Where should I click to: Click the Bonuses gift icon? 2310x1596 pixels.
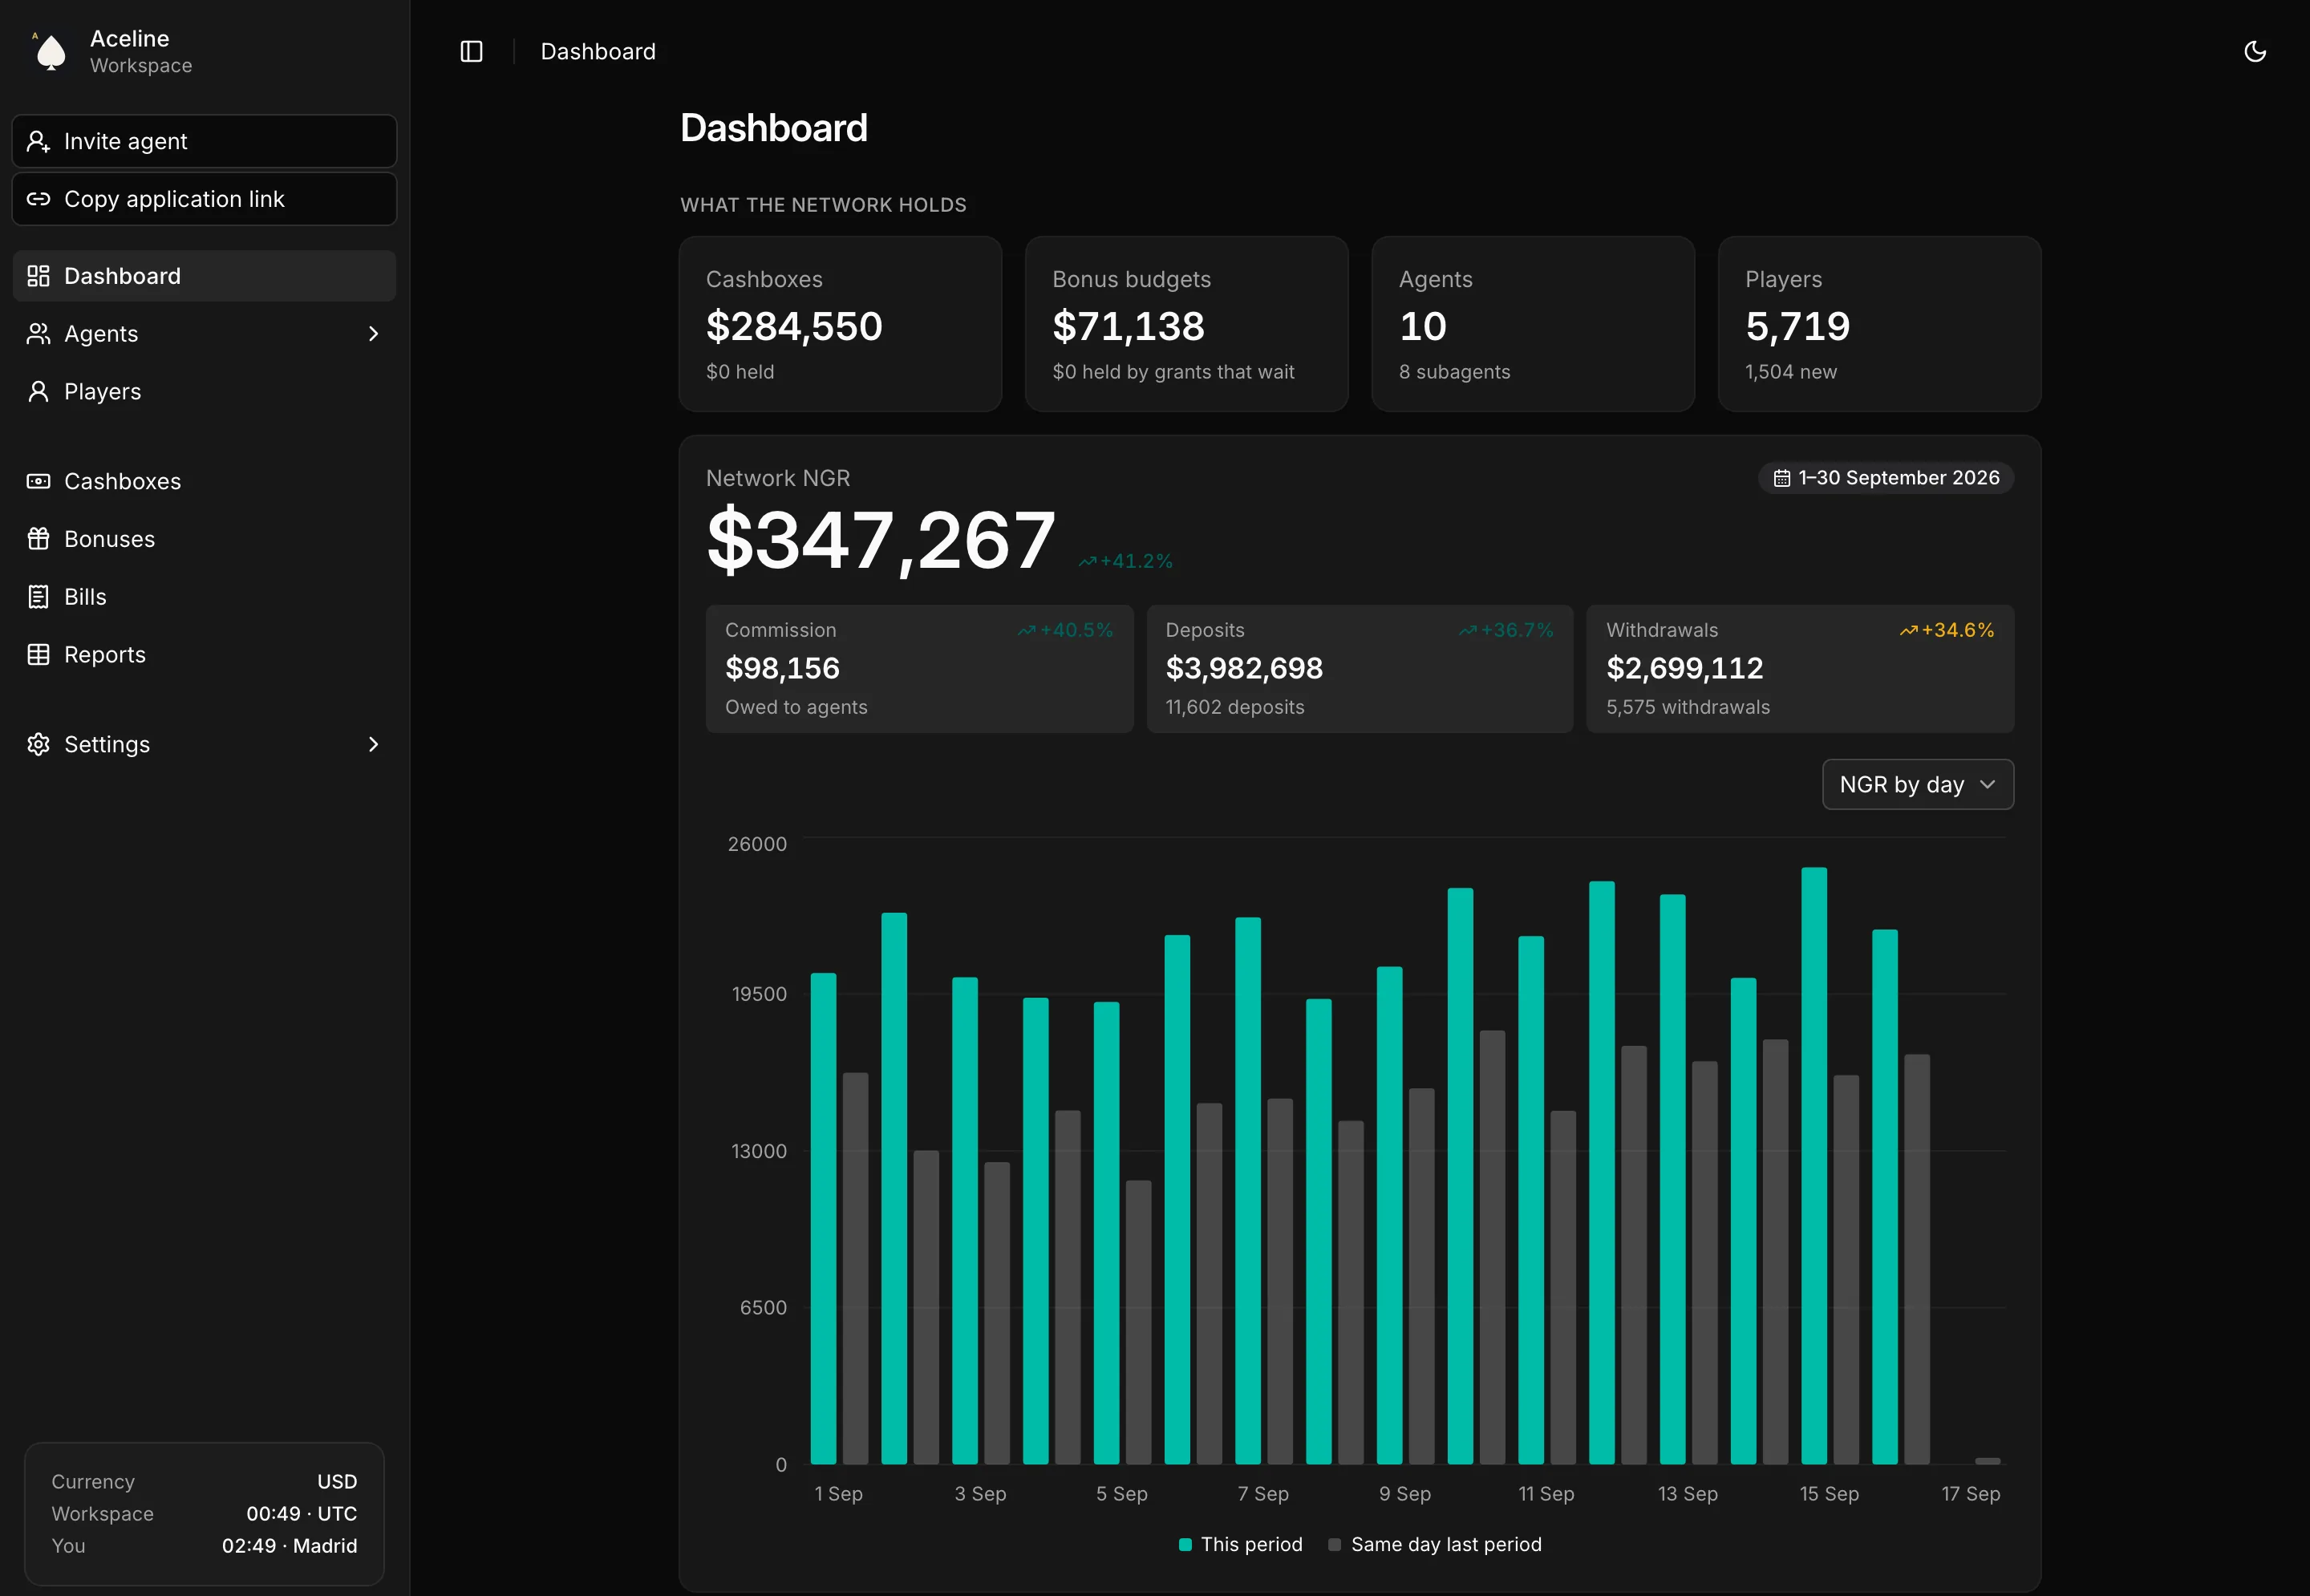[x=38, y=539]
